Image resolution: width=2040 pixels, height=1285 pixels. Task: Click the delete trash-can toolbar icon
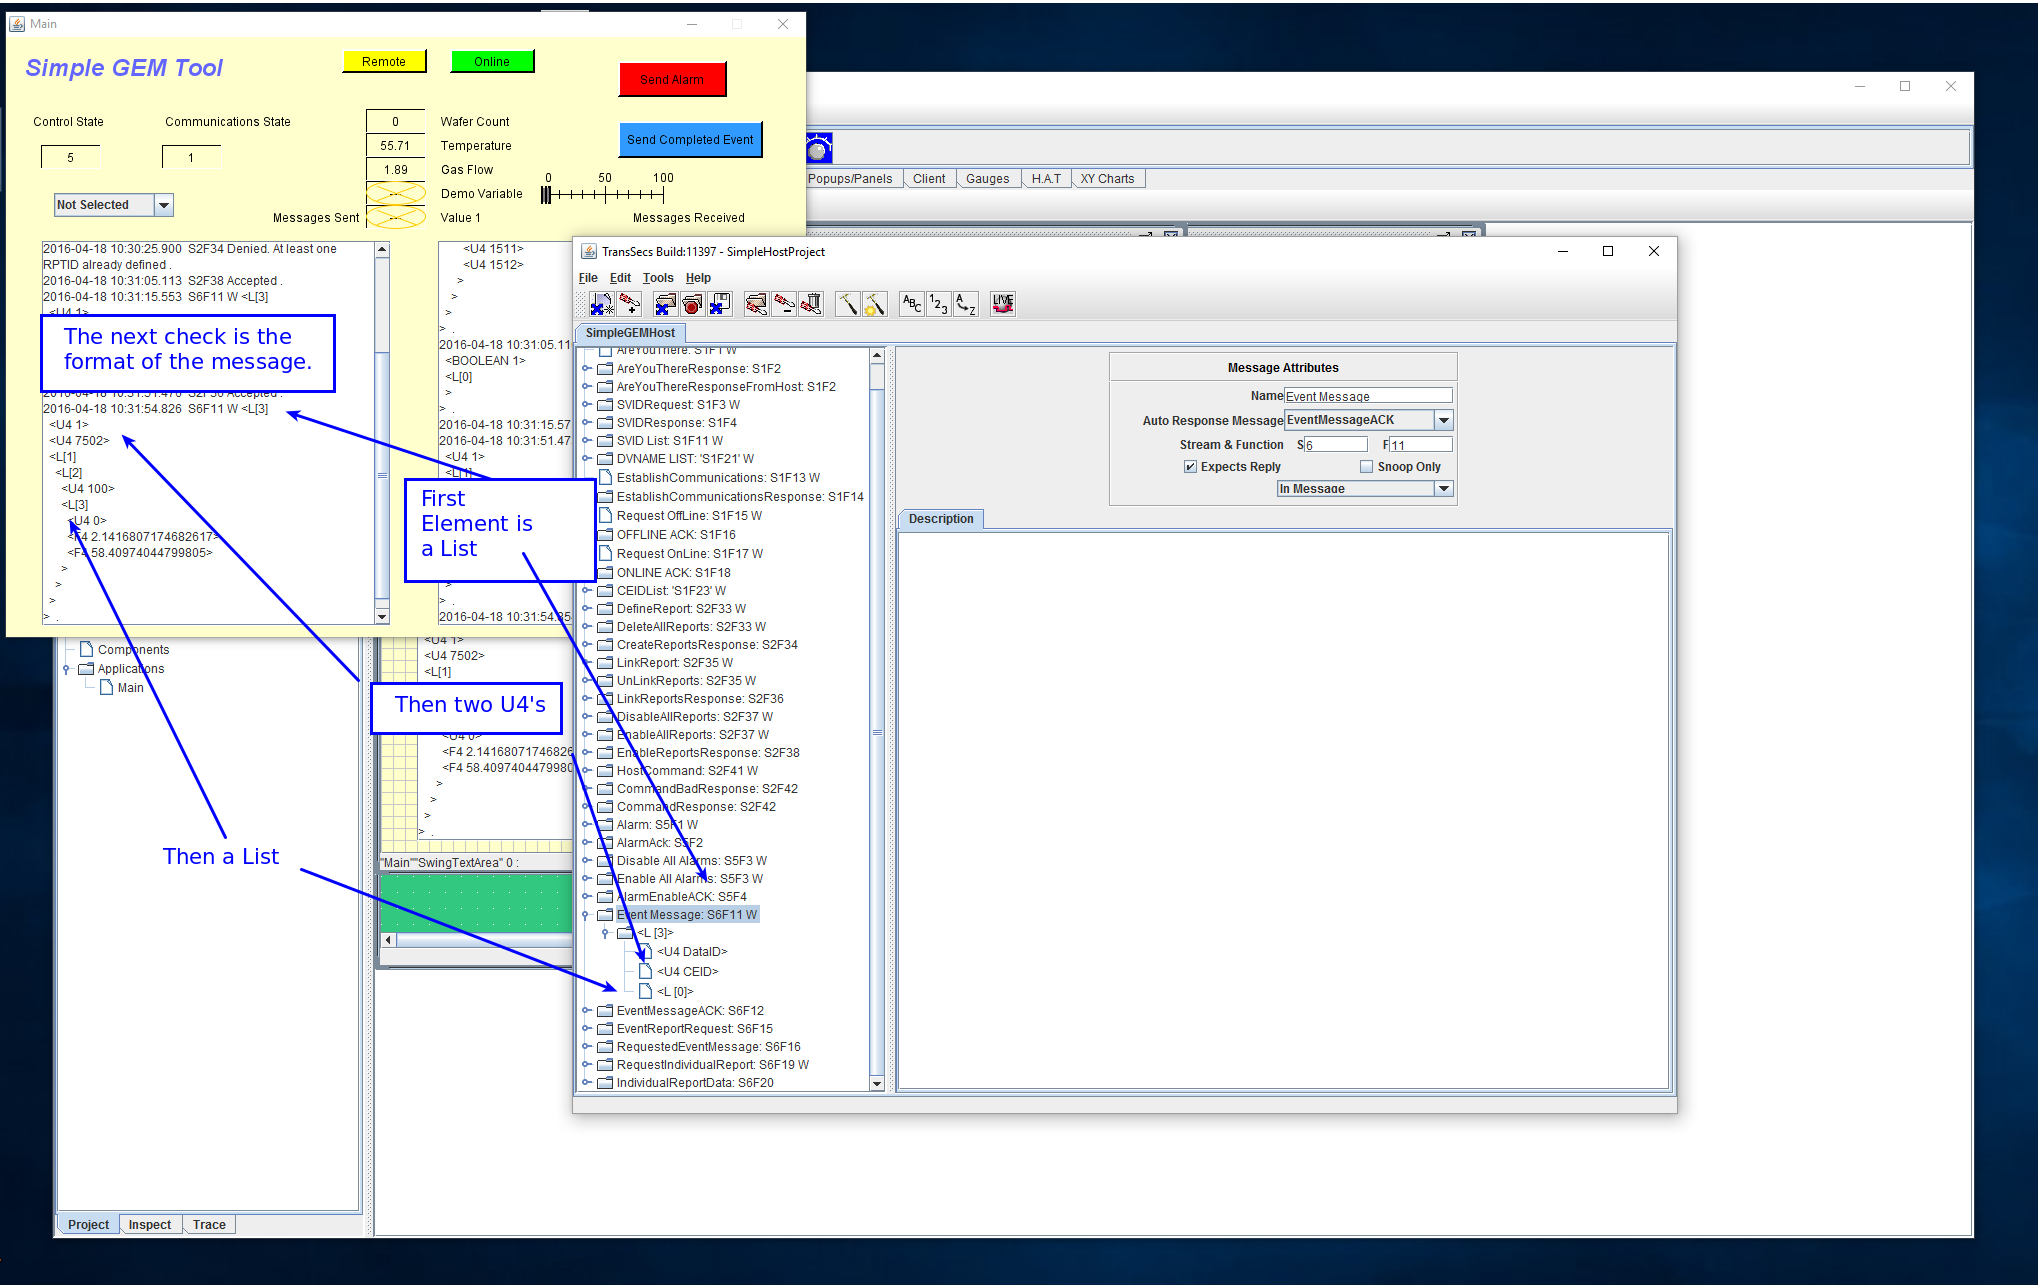811,304
